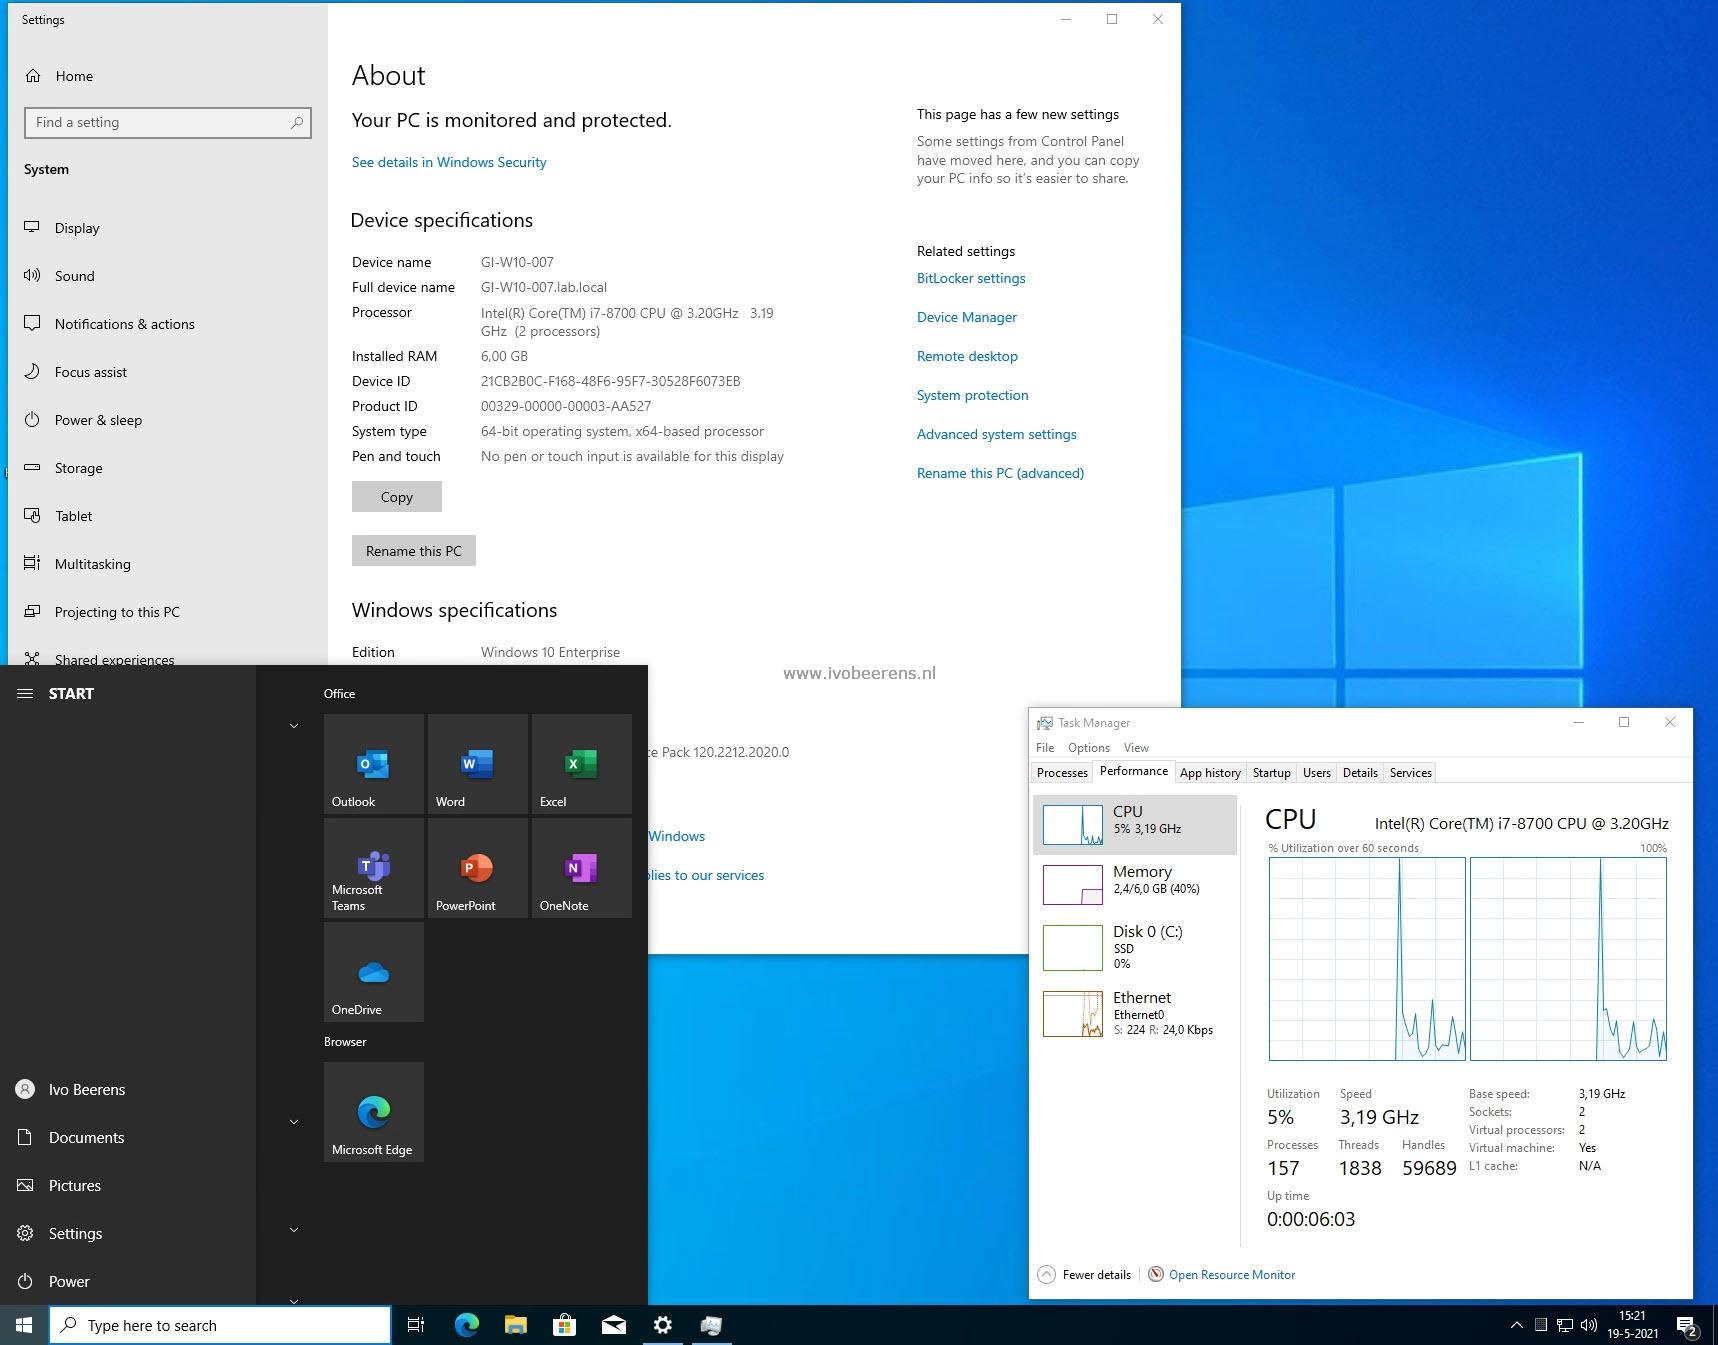Viewport: 1718px width, 1345px height.
Task: Click the taskbar search box
Action: (x=220, y=1325)
